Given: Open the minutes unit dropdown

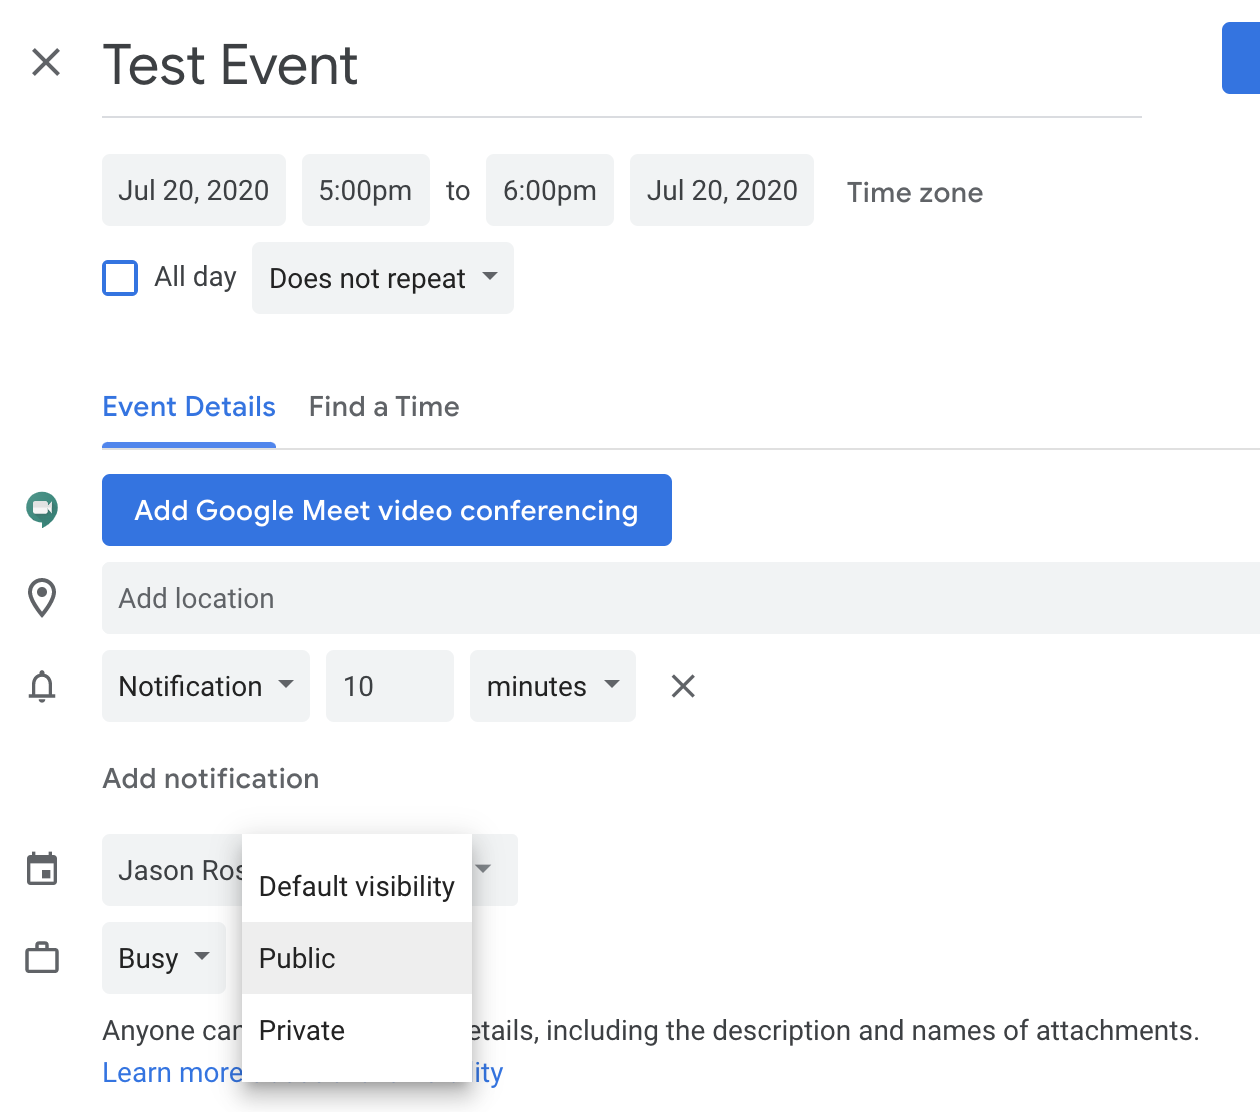Looking at the screenshot, I should pyautogui.click(x=553, y=686).
